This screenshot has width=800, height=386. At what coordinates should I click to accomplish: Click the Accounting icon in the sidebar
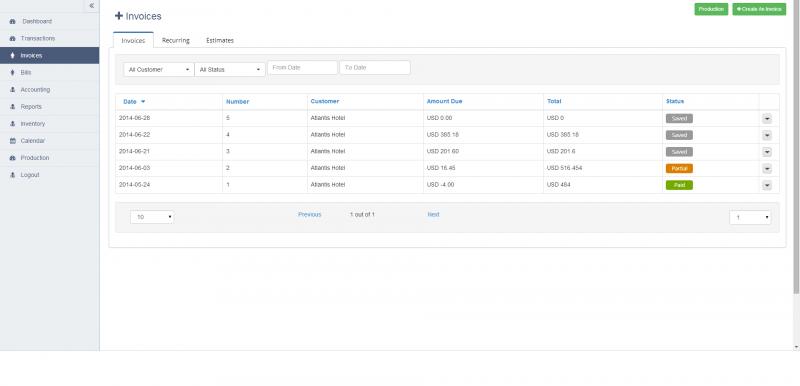coord(12,90)
